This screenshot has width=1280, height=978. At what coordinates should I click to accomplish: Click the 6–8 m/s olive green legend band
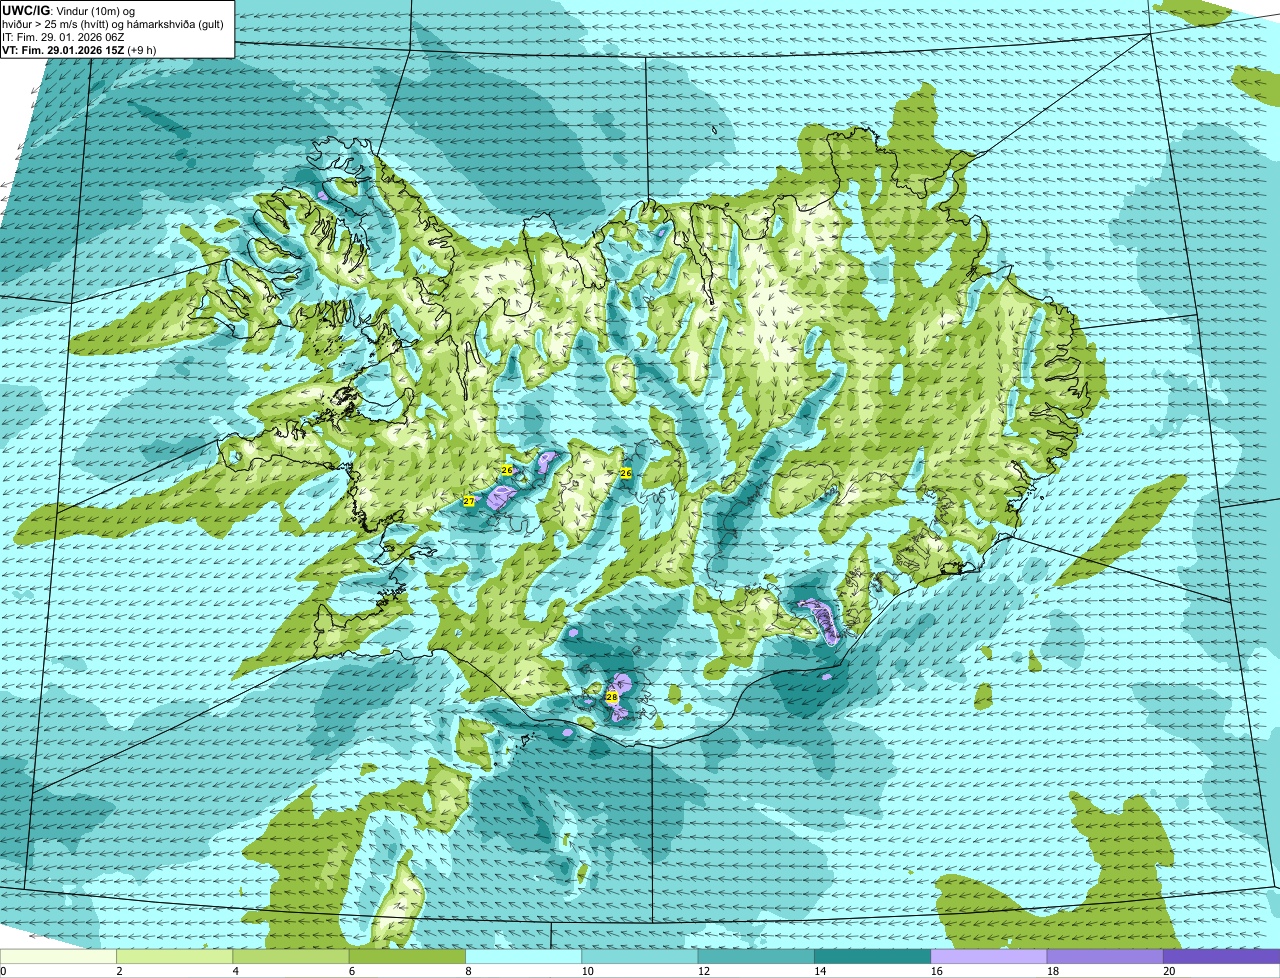tap(407, 957)
